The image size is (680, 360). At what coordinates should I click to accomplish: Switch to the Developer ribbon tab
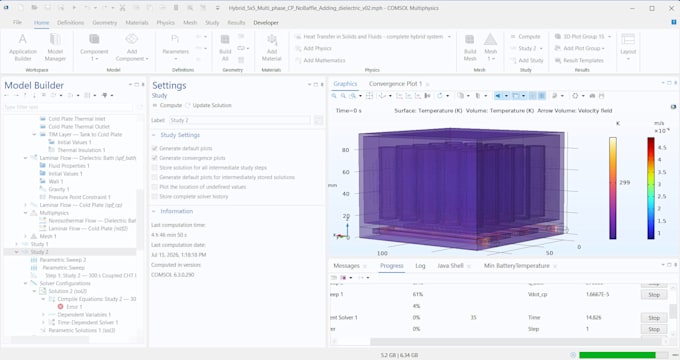(266, 22)
